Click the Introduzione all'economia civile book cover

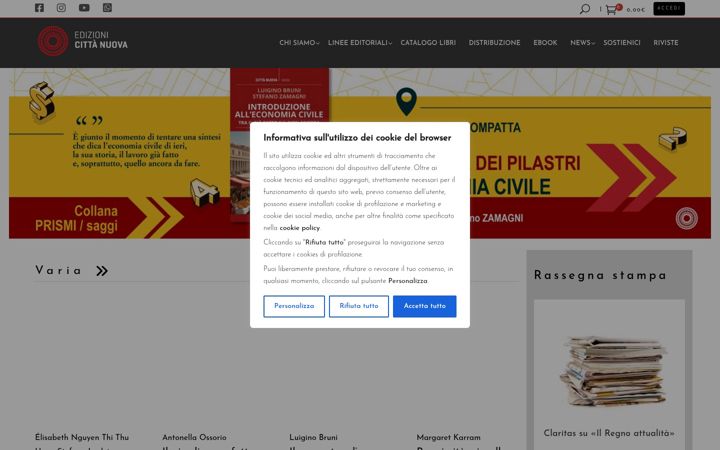click(x=279, y=96)
